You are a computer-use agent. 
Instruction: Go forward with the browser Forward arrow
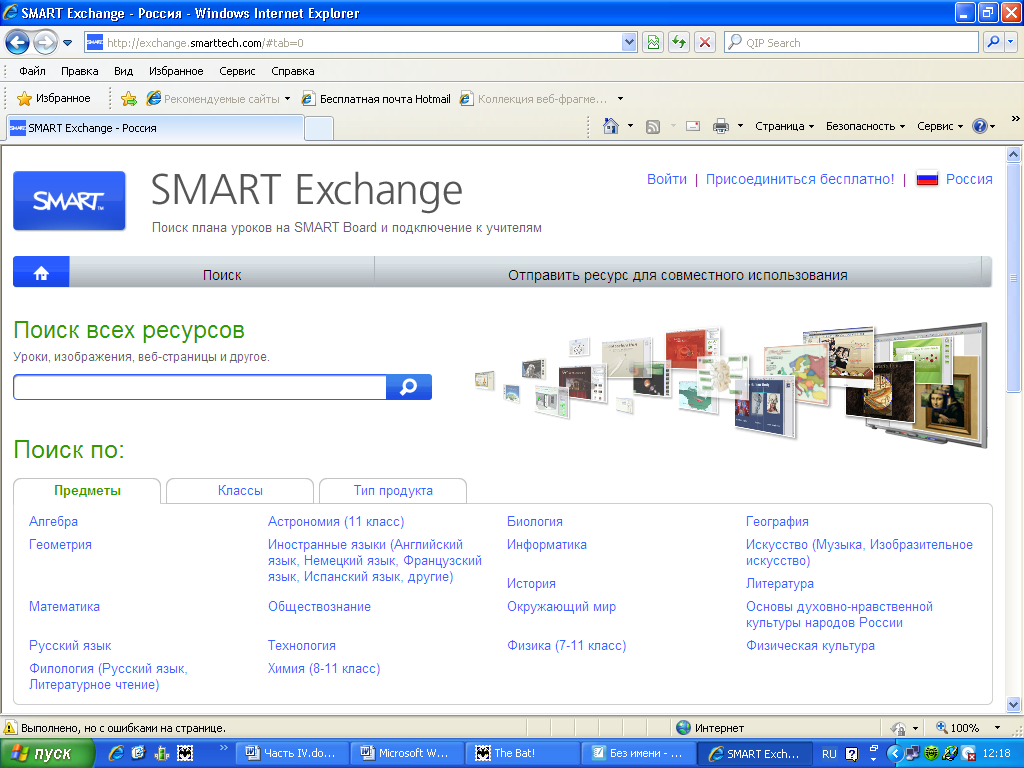pos(45,43)
